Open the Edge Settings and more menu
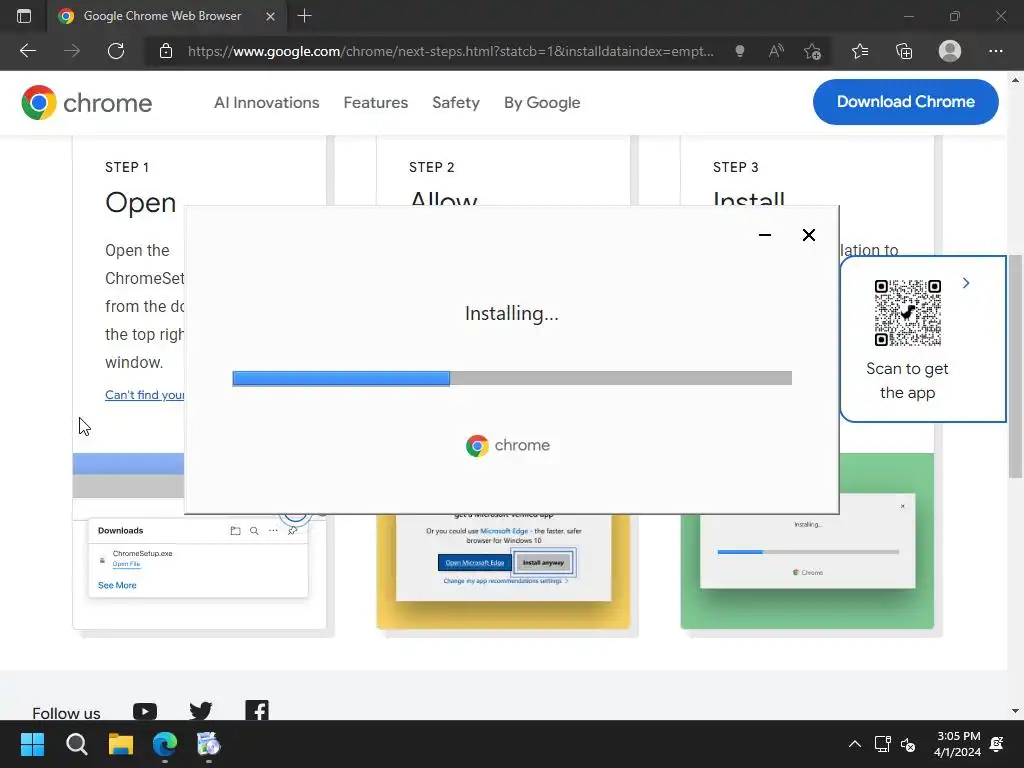Image resolution: width=1024 pixels, height=768 pixels. (995, 51)
